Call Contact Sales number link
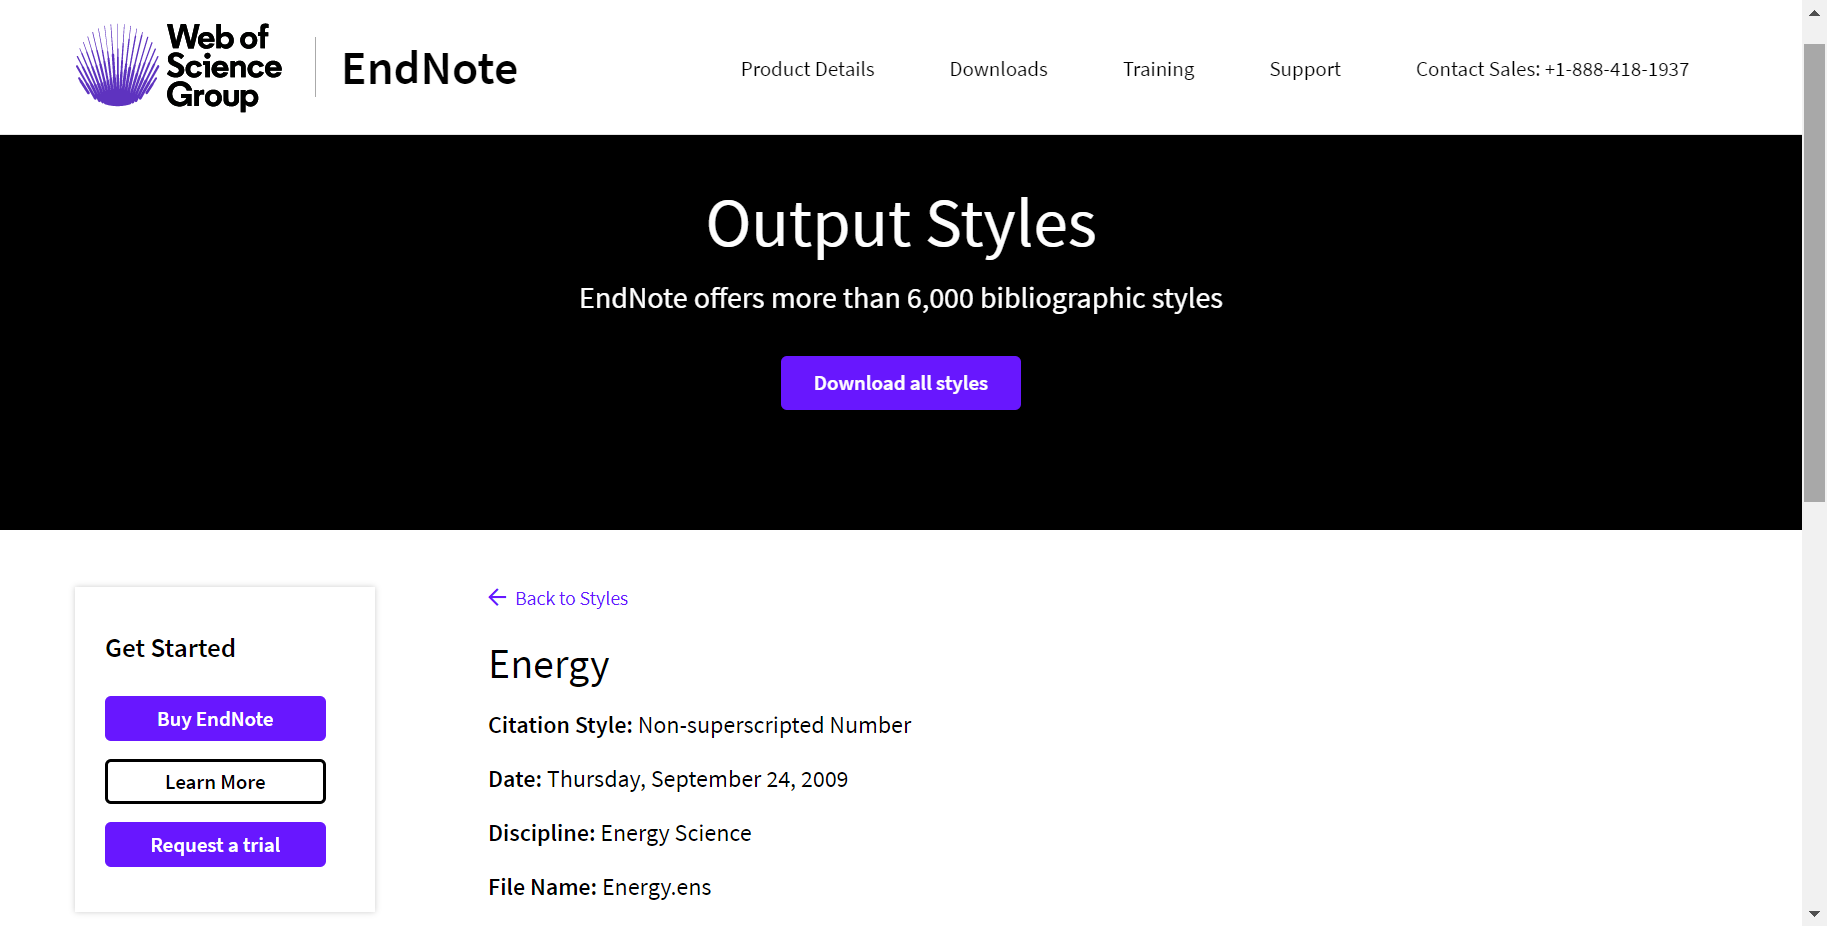This screenshot has height=926, width=1827. point(1552,68)
